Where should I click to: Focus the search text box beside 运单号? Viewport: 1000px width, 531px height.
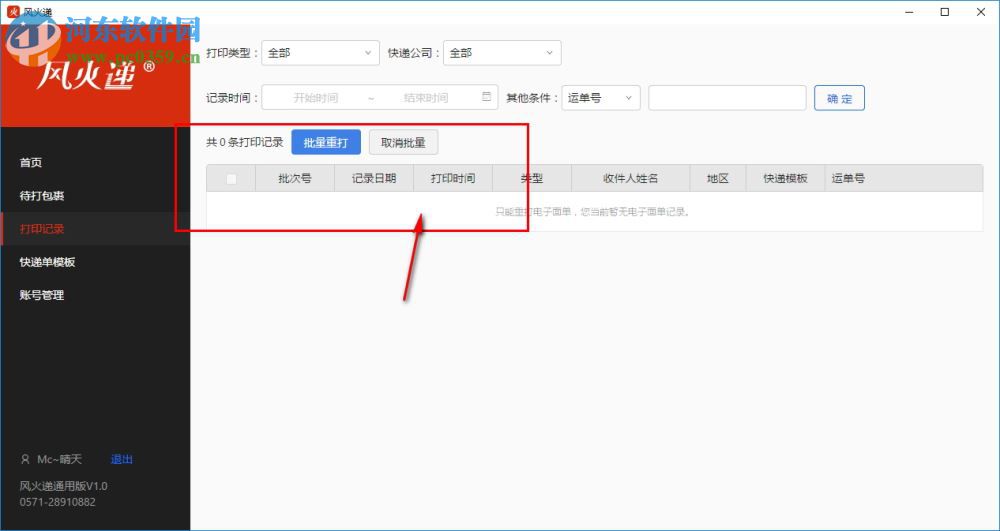point(727,98)
